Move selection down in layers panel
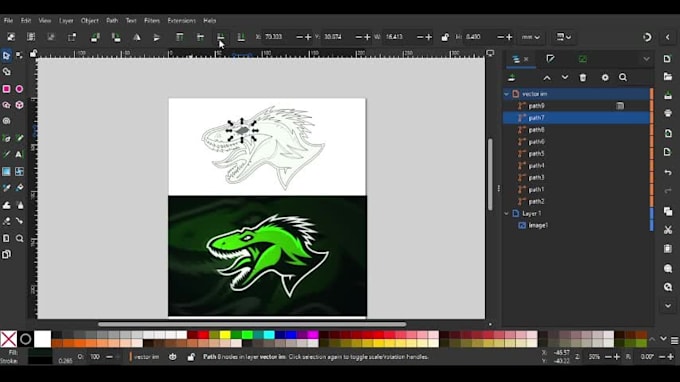680x382 pixels. (565, 78)
